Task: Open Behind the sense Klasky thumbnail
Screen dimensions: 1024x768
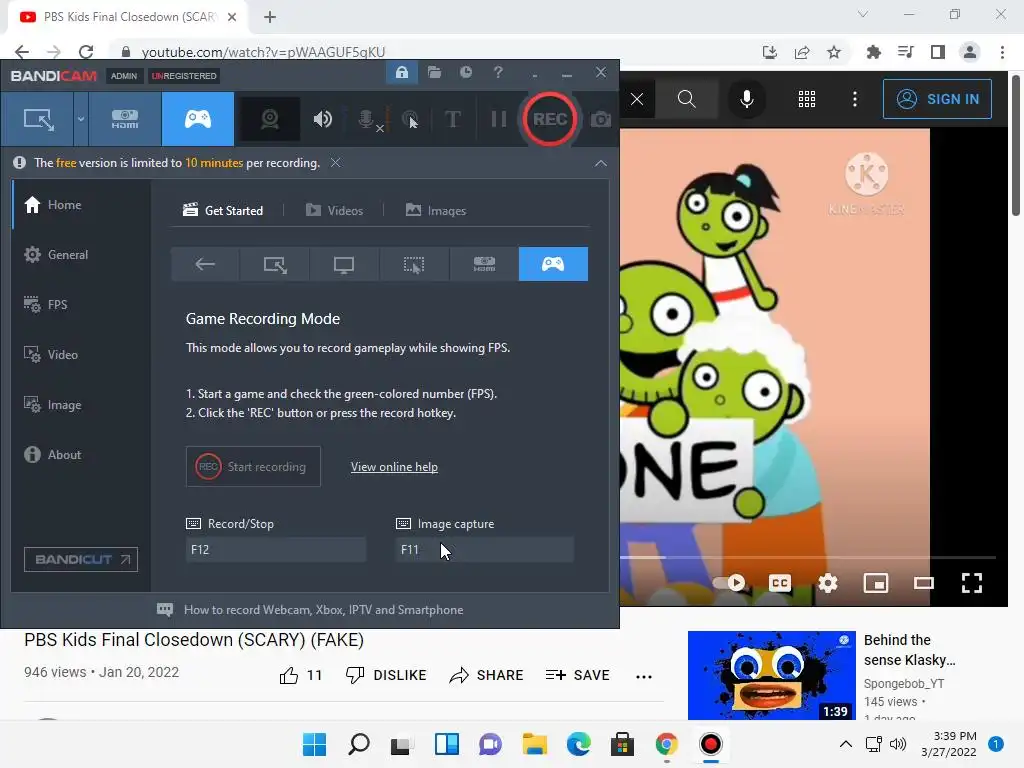Action: tap(772, 675)
